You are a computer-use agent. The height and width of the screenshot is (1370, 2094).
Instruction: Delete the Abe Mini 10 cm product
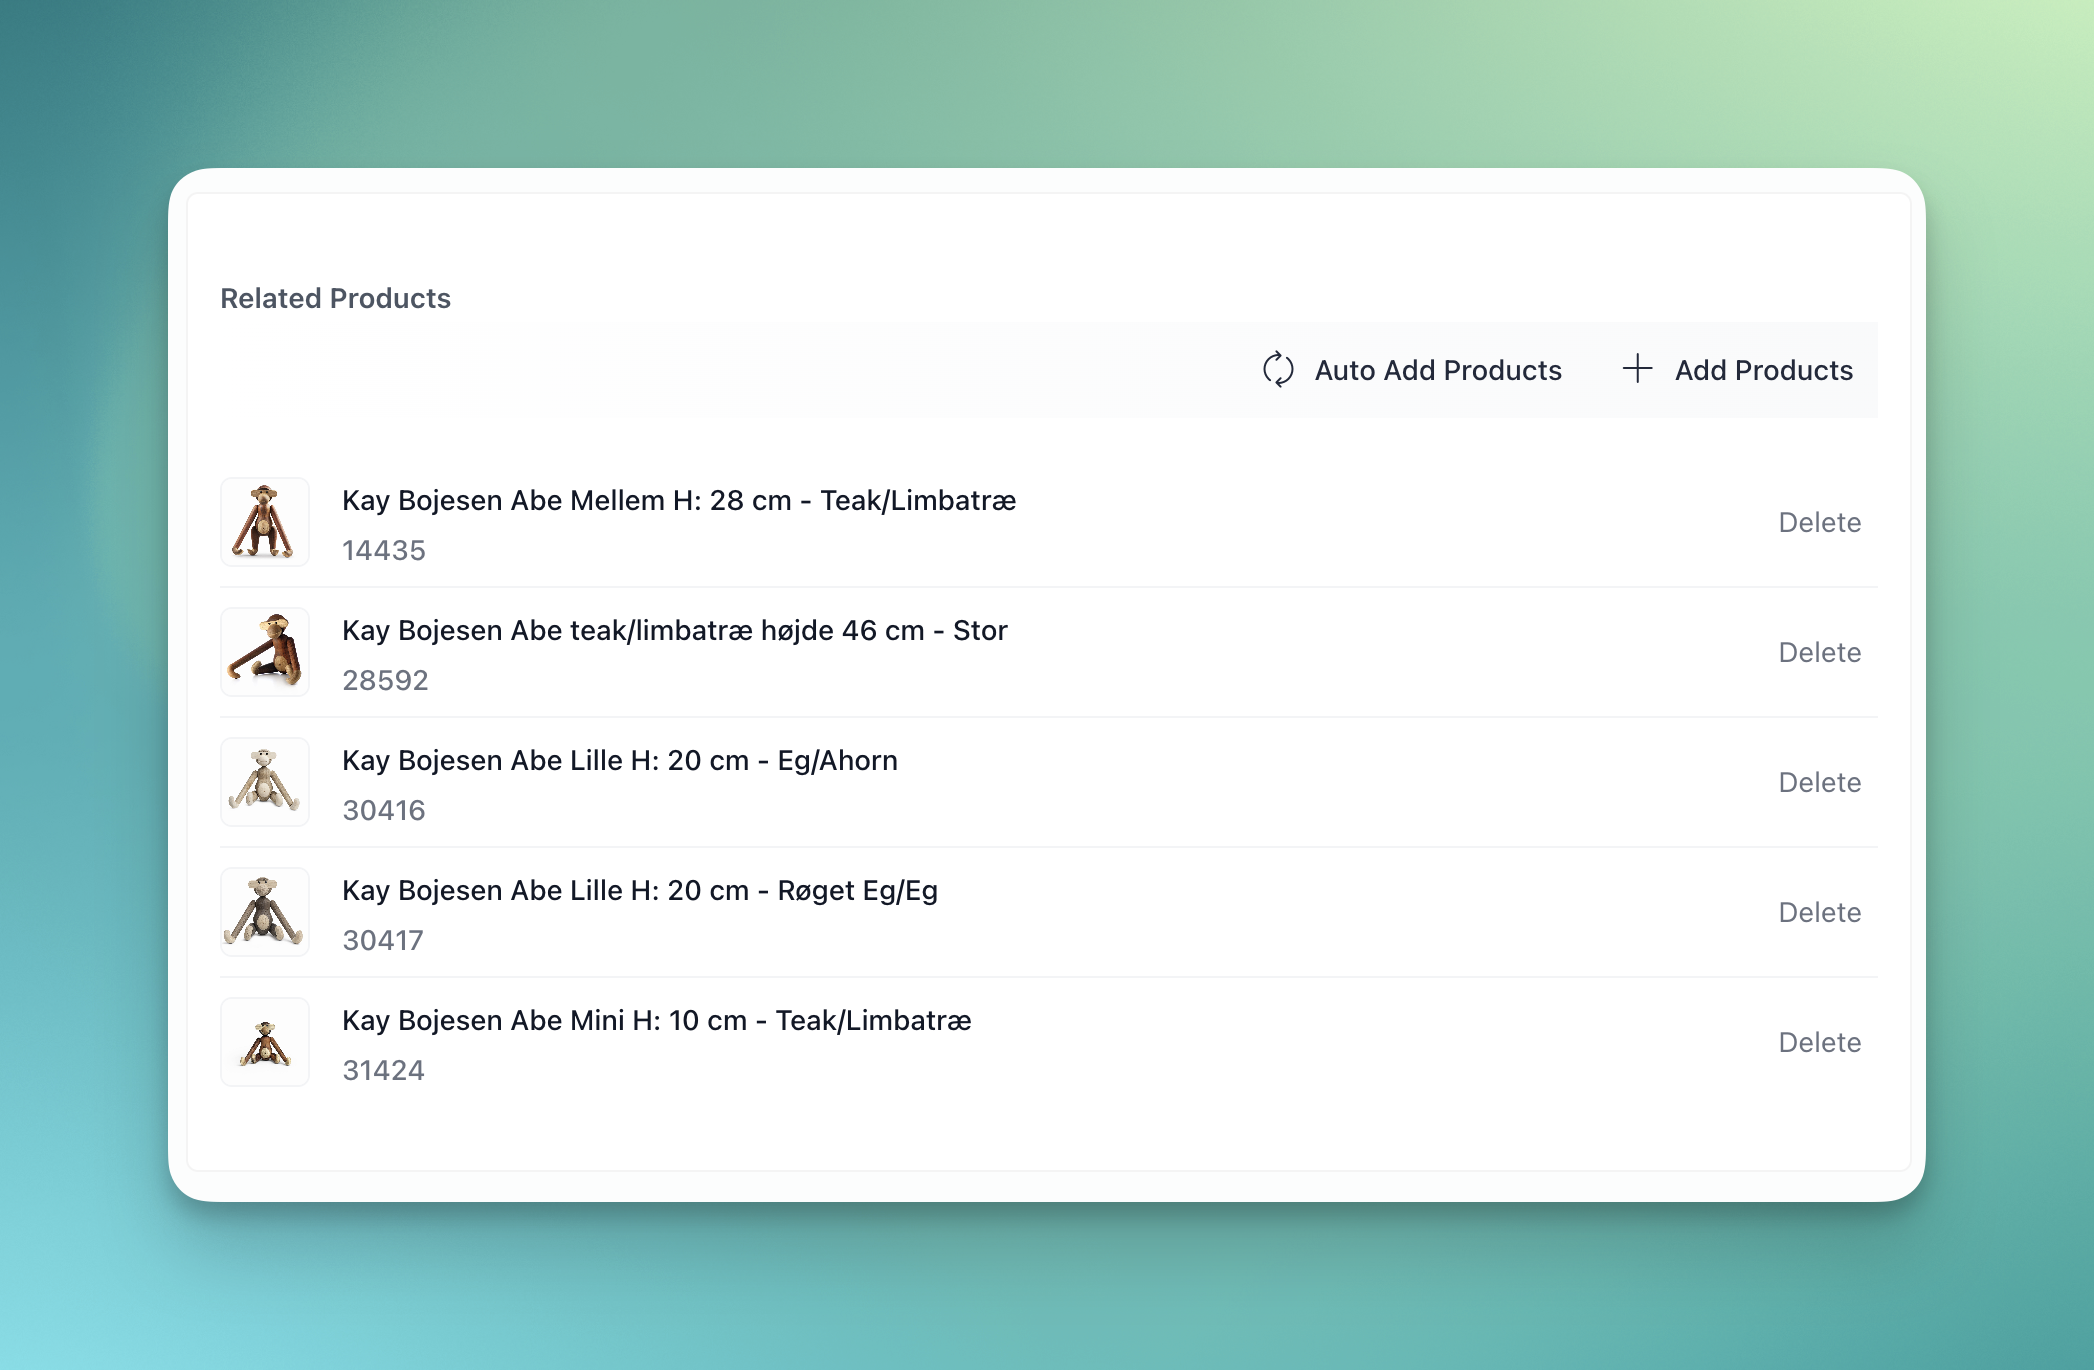click(1819, 1042)
